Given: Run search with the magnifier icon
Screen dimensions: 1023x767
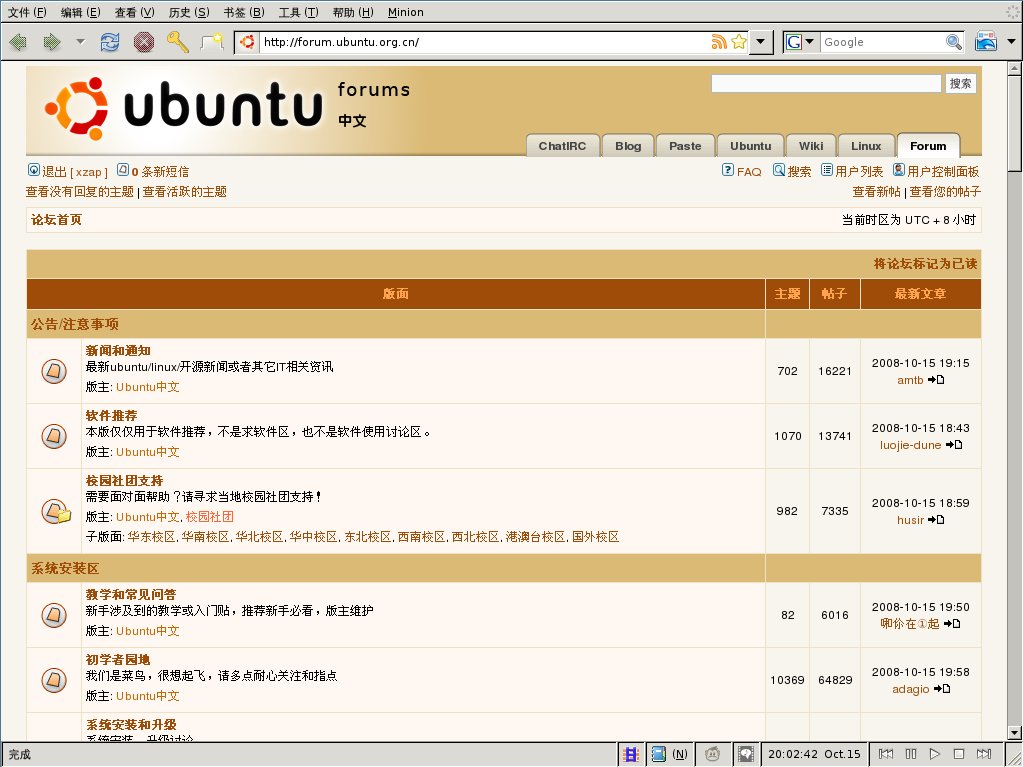Looking at the screenshot, I should pos(954,42).
